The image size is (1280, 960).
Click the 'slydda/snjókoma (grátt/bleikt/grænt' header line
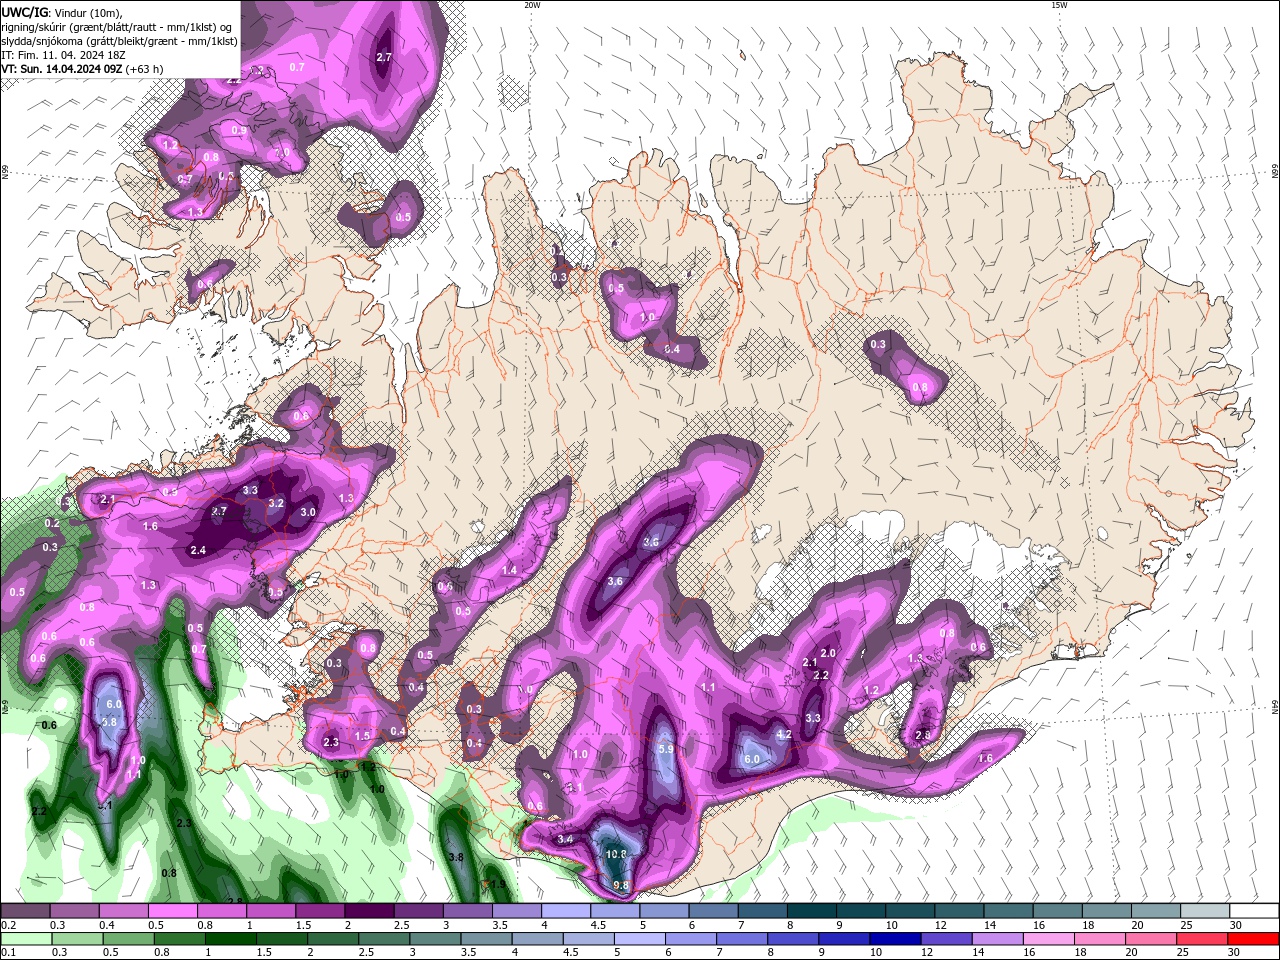(x=118, y=41)
